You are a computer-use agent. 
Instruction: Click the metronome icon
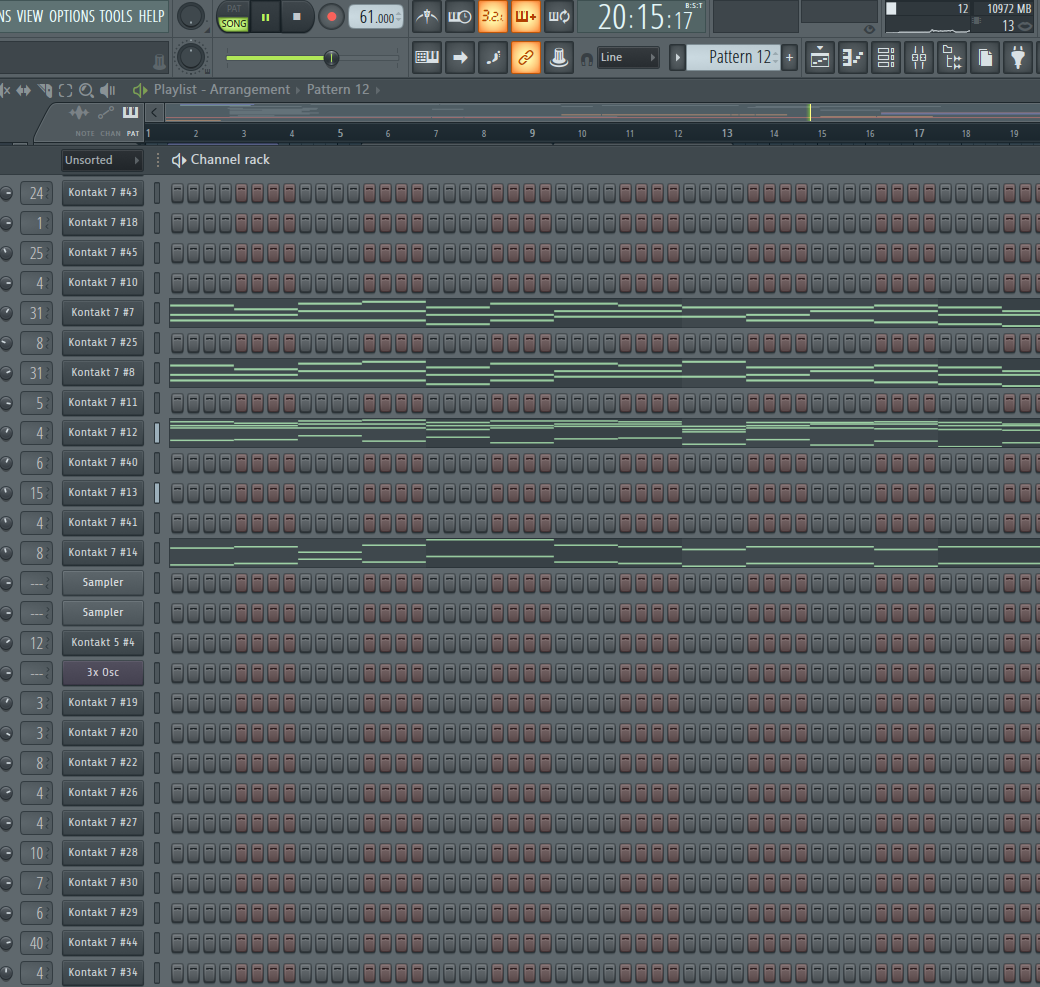click(x=428, y=16)
